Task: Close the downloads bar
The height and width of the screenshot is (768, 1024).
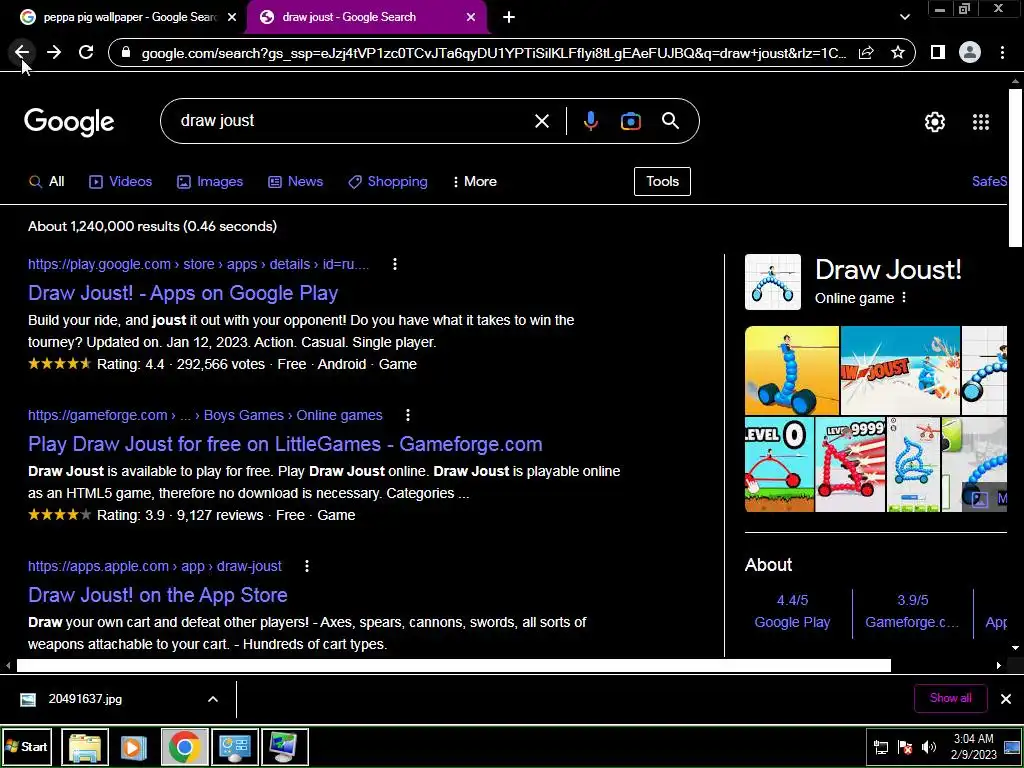Action: 1006,699
